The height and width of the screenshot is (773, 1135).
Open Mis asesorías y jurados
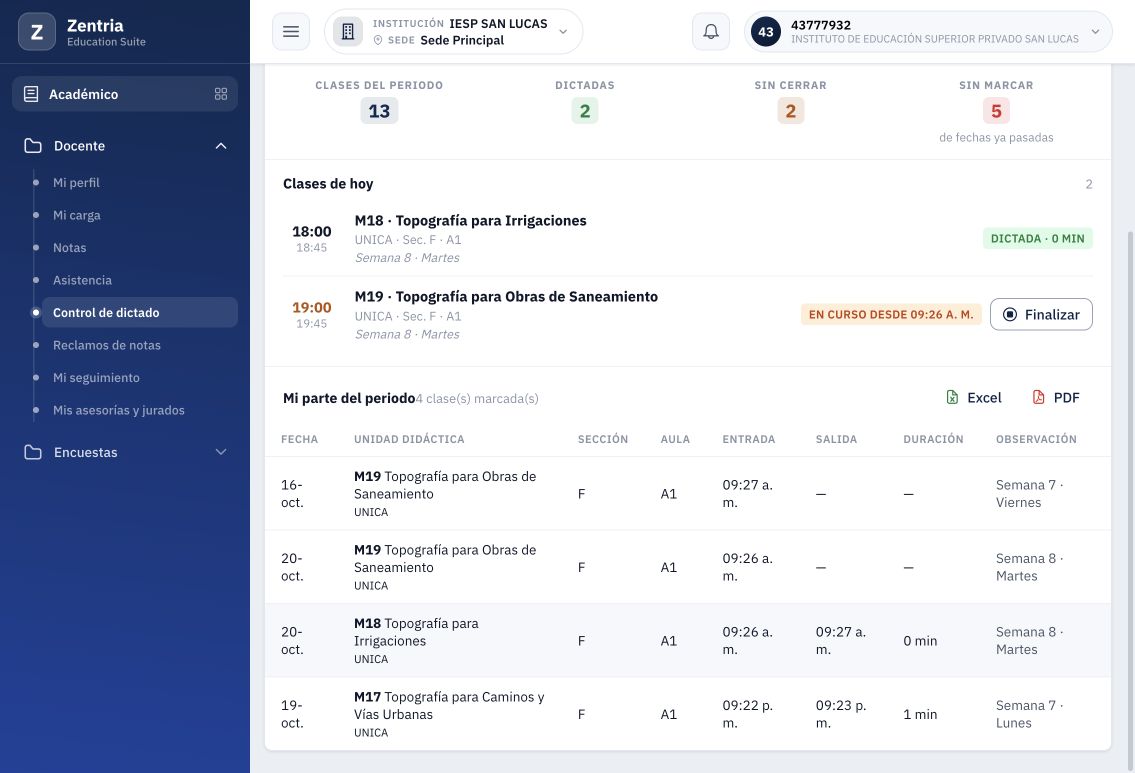(119, 410)
